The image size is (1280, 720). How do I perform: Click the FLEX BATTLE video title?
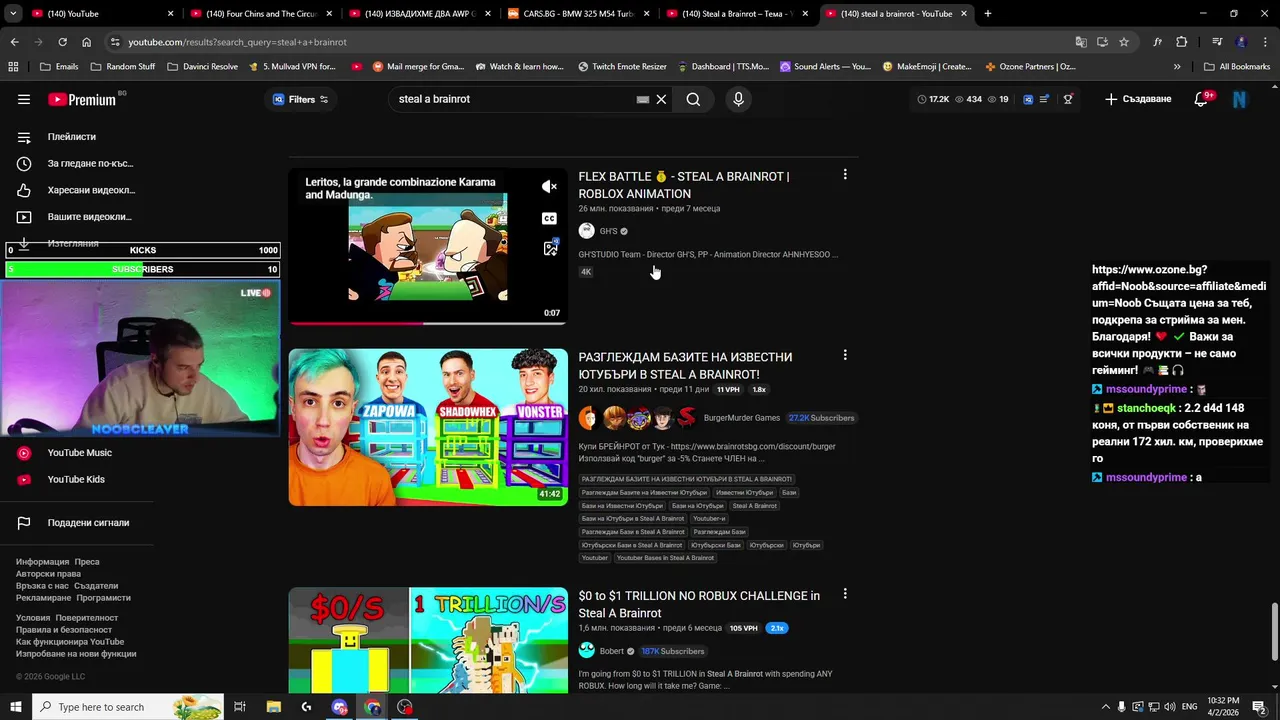tap(684, 185)
